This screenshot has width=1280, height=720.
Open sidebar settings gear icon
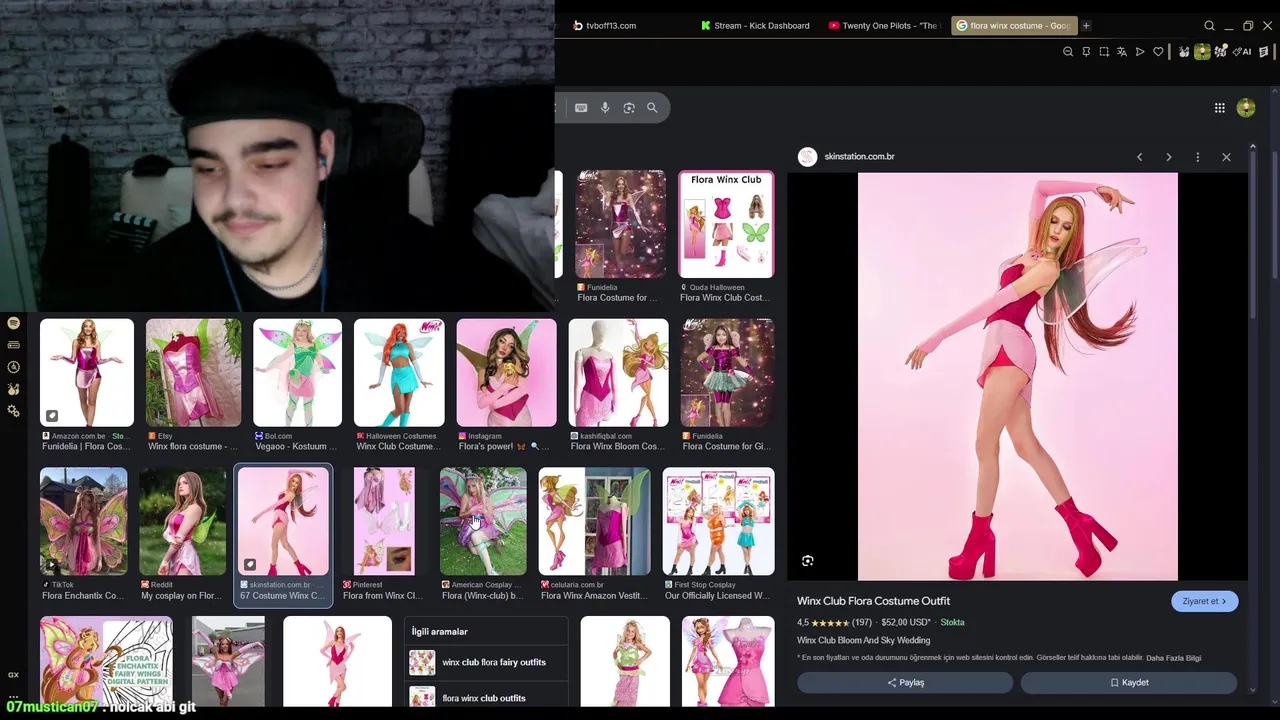pyautogui.click(x=13, y=411)
